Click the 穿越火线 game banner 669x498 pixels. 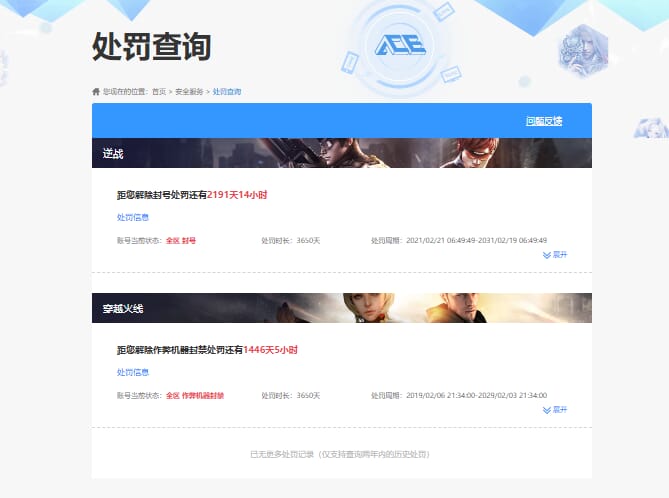pyautogui.click(x=342, y=308)
